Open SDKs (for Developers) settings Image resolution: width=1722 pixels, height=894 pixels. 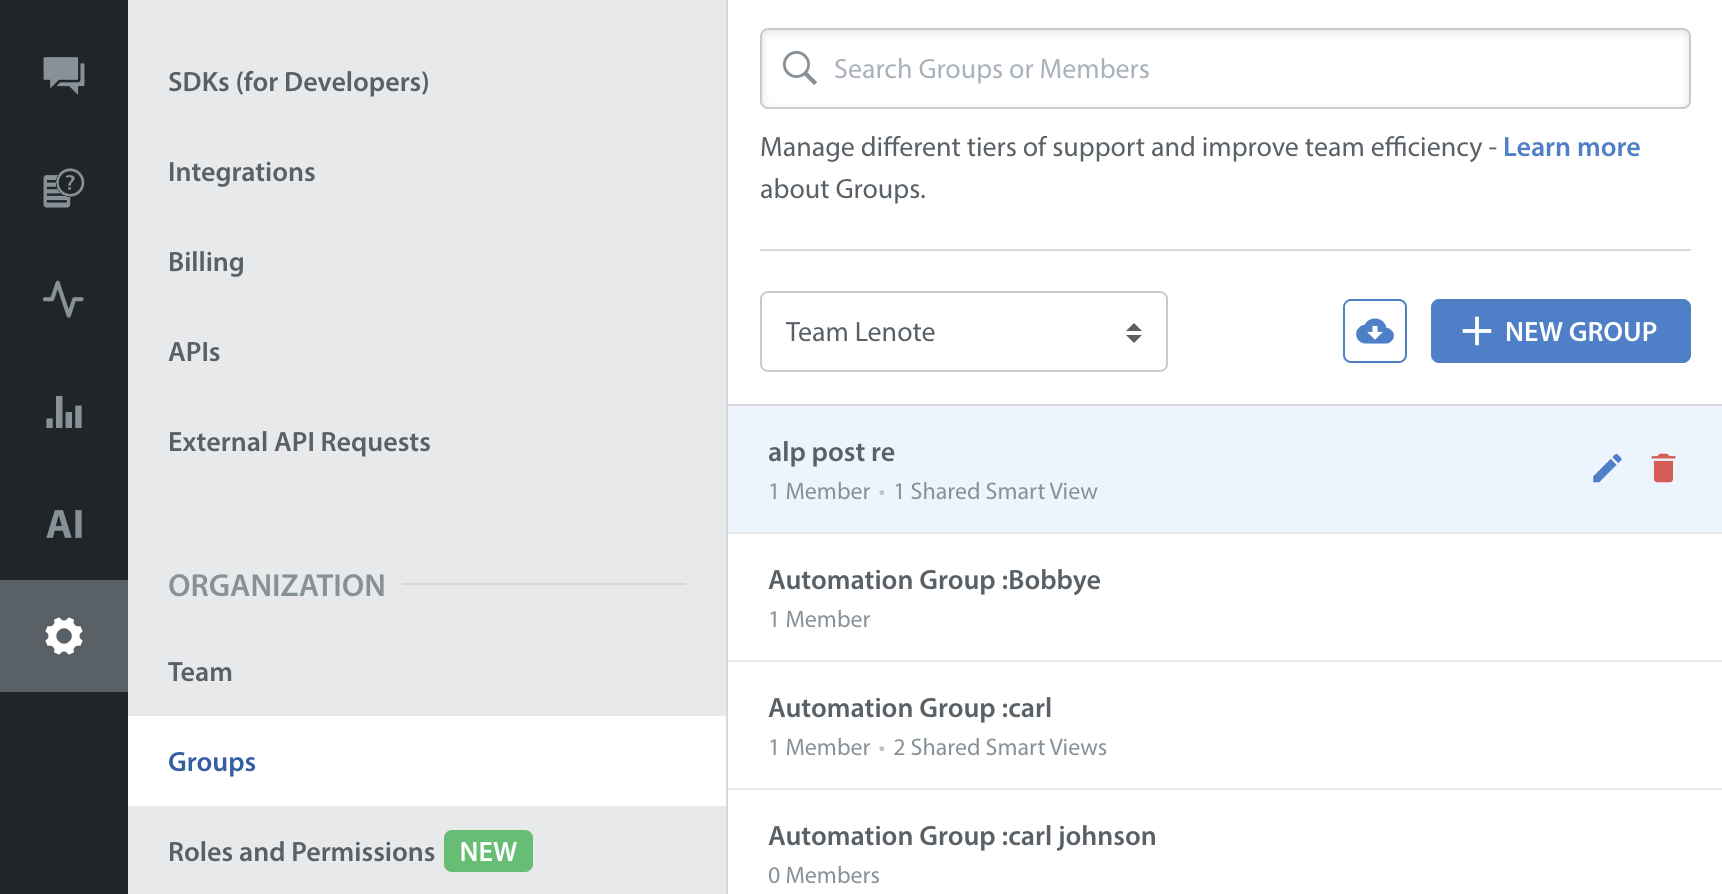tap(298, 82)
